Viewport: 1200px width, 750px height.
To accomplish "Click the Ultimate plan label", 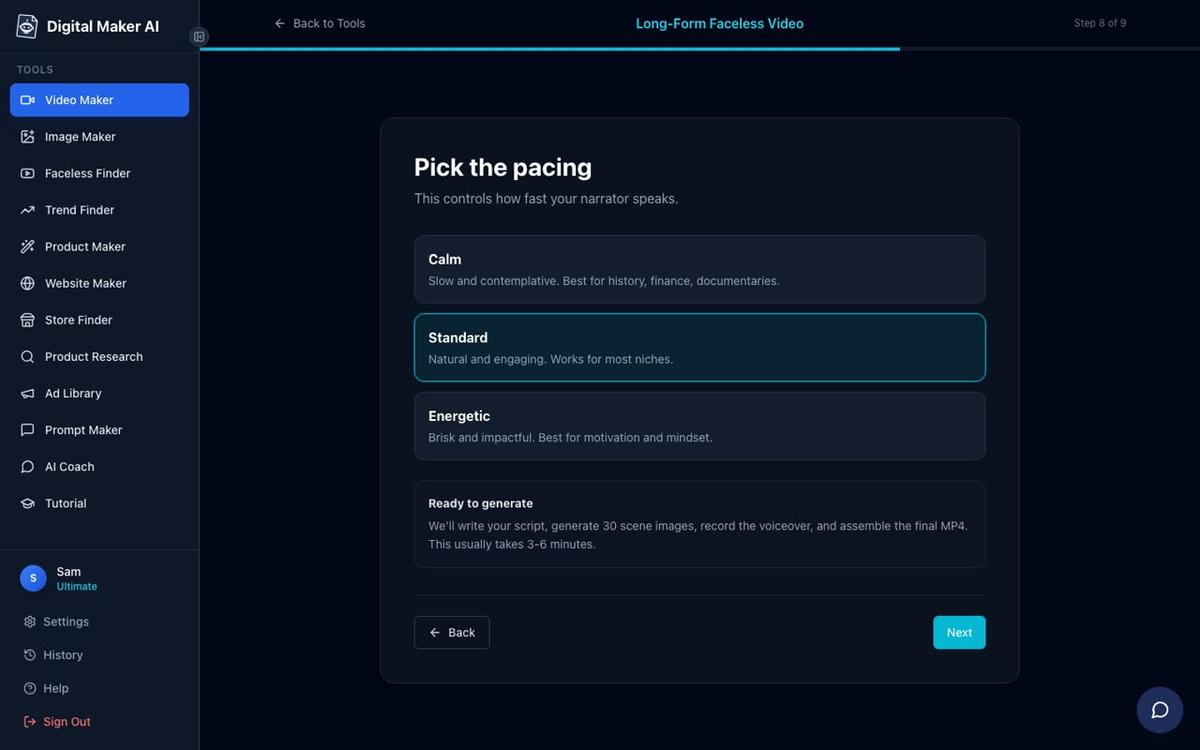I will (77, 587).
